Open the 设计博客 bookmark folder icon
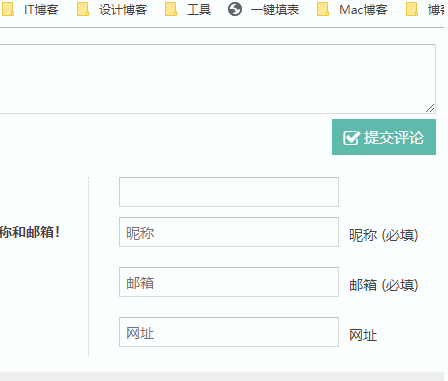 click(83, 9)
